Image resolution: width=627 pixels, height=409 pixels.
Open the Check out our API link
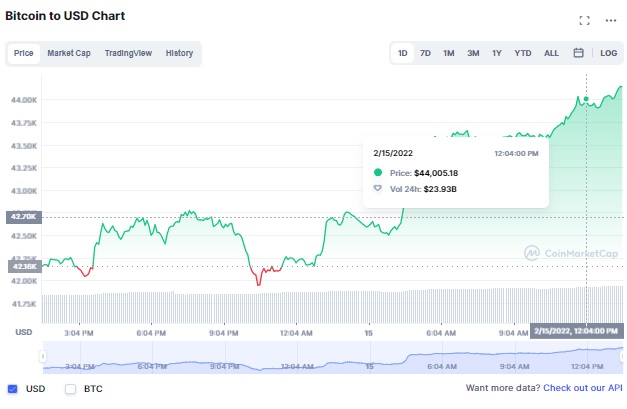point(582,388)
